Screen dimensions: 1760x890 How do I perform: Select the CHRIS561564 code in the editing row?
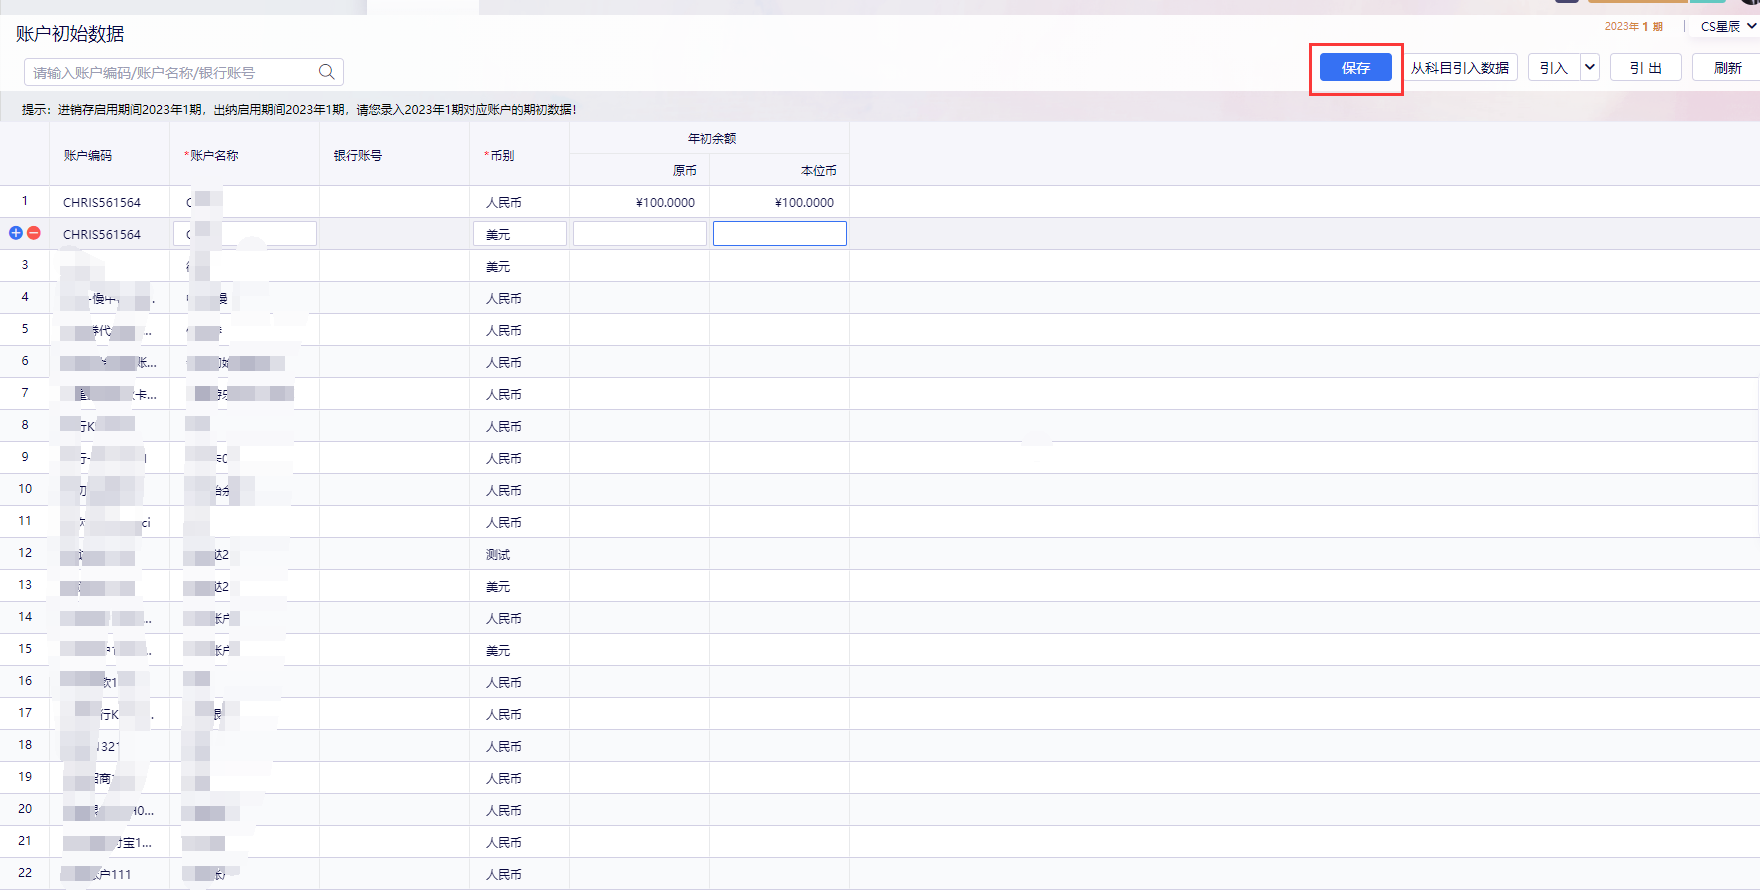[x=102, y=234]
